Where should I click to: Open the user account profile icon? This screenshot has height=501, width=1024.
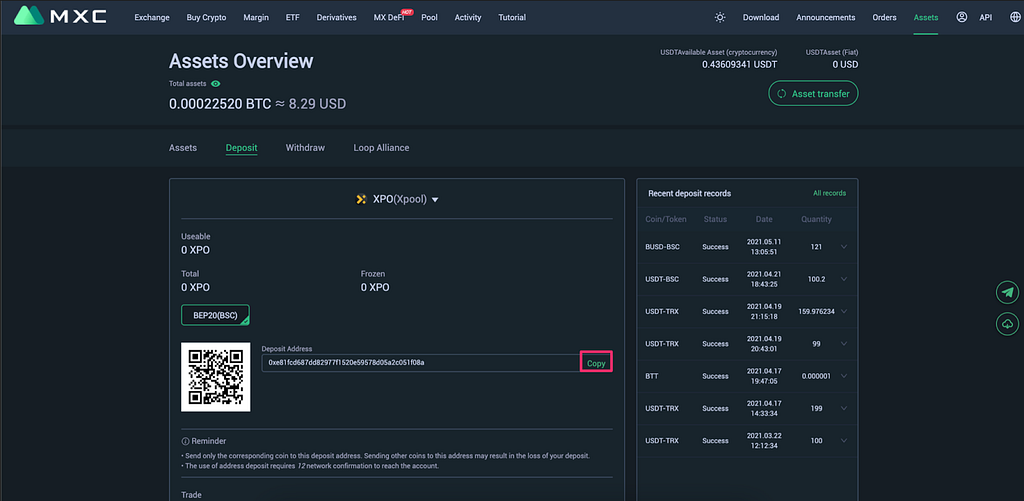click(961, 18)
